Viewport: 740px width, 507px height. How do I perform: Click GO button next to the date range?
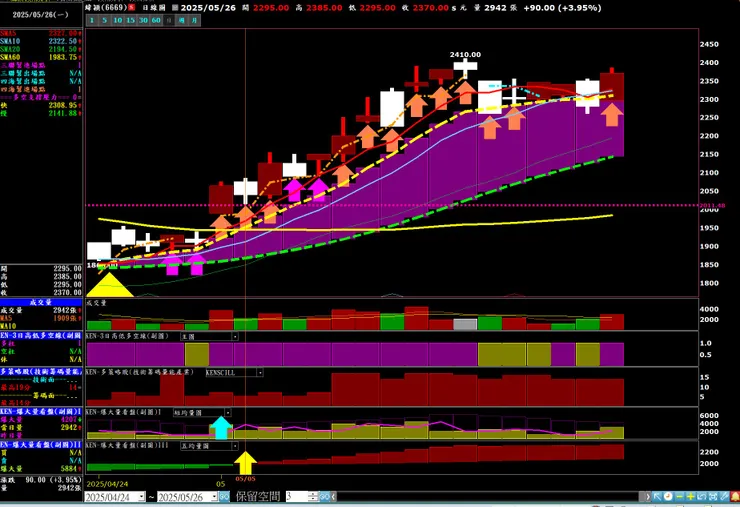[x=224, y=497]
